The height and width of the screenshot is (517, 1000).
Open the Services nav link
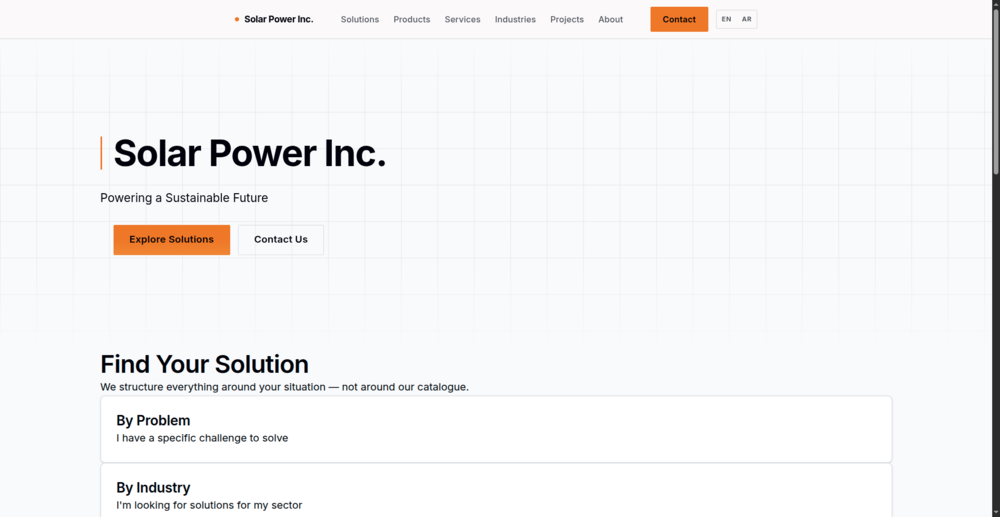click(x=462, y=19)
